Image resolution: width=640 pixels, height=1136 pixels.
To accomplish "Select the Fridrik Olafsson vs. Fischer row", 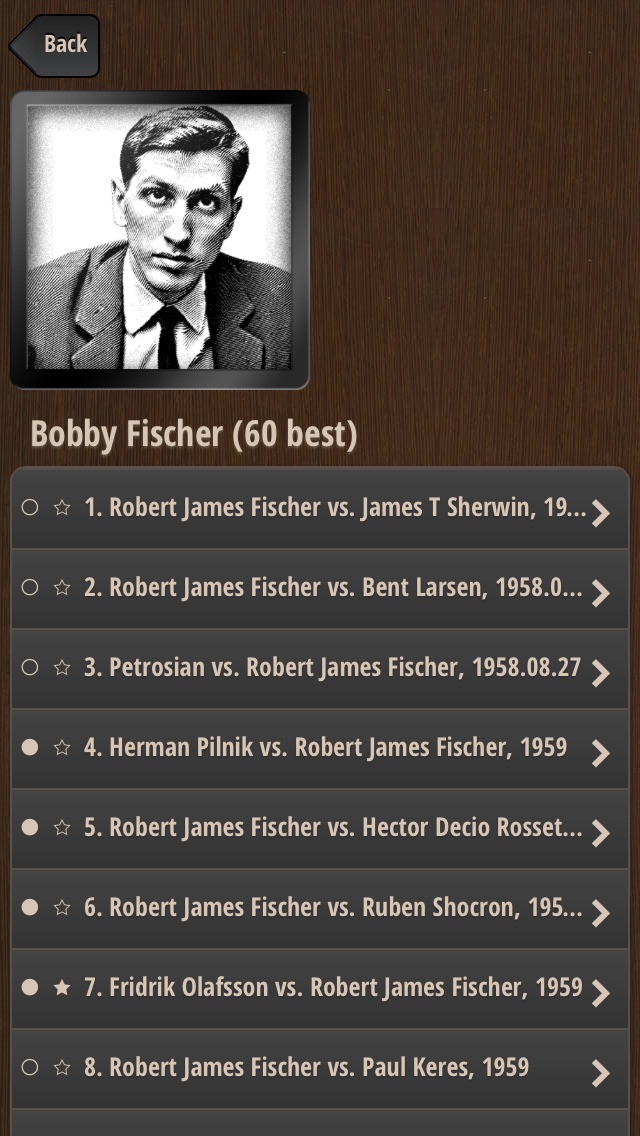I will (x=320, y=988).
